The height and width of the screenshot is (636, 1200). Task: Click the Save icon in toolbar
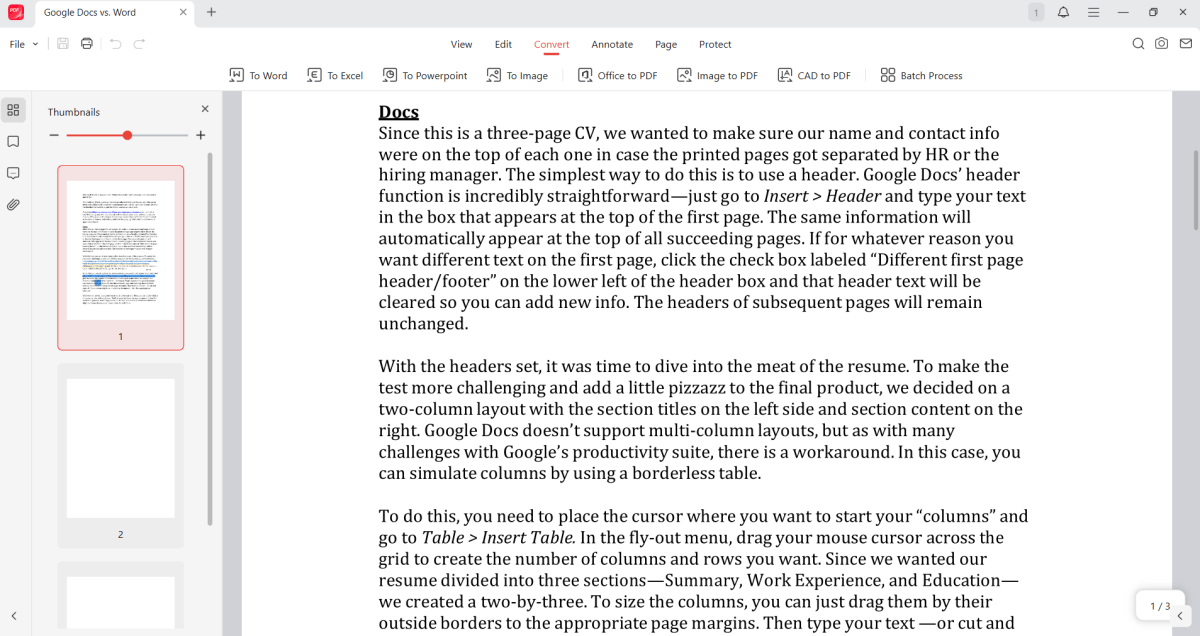click(63, 44)
